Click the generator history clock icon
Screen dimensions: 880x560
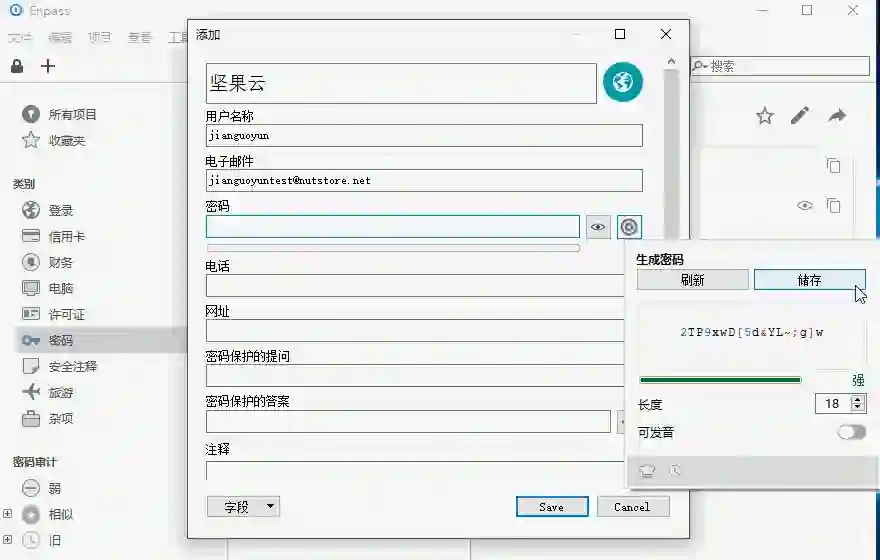point(675,470)
